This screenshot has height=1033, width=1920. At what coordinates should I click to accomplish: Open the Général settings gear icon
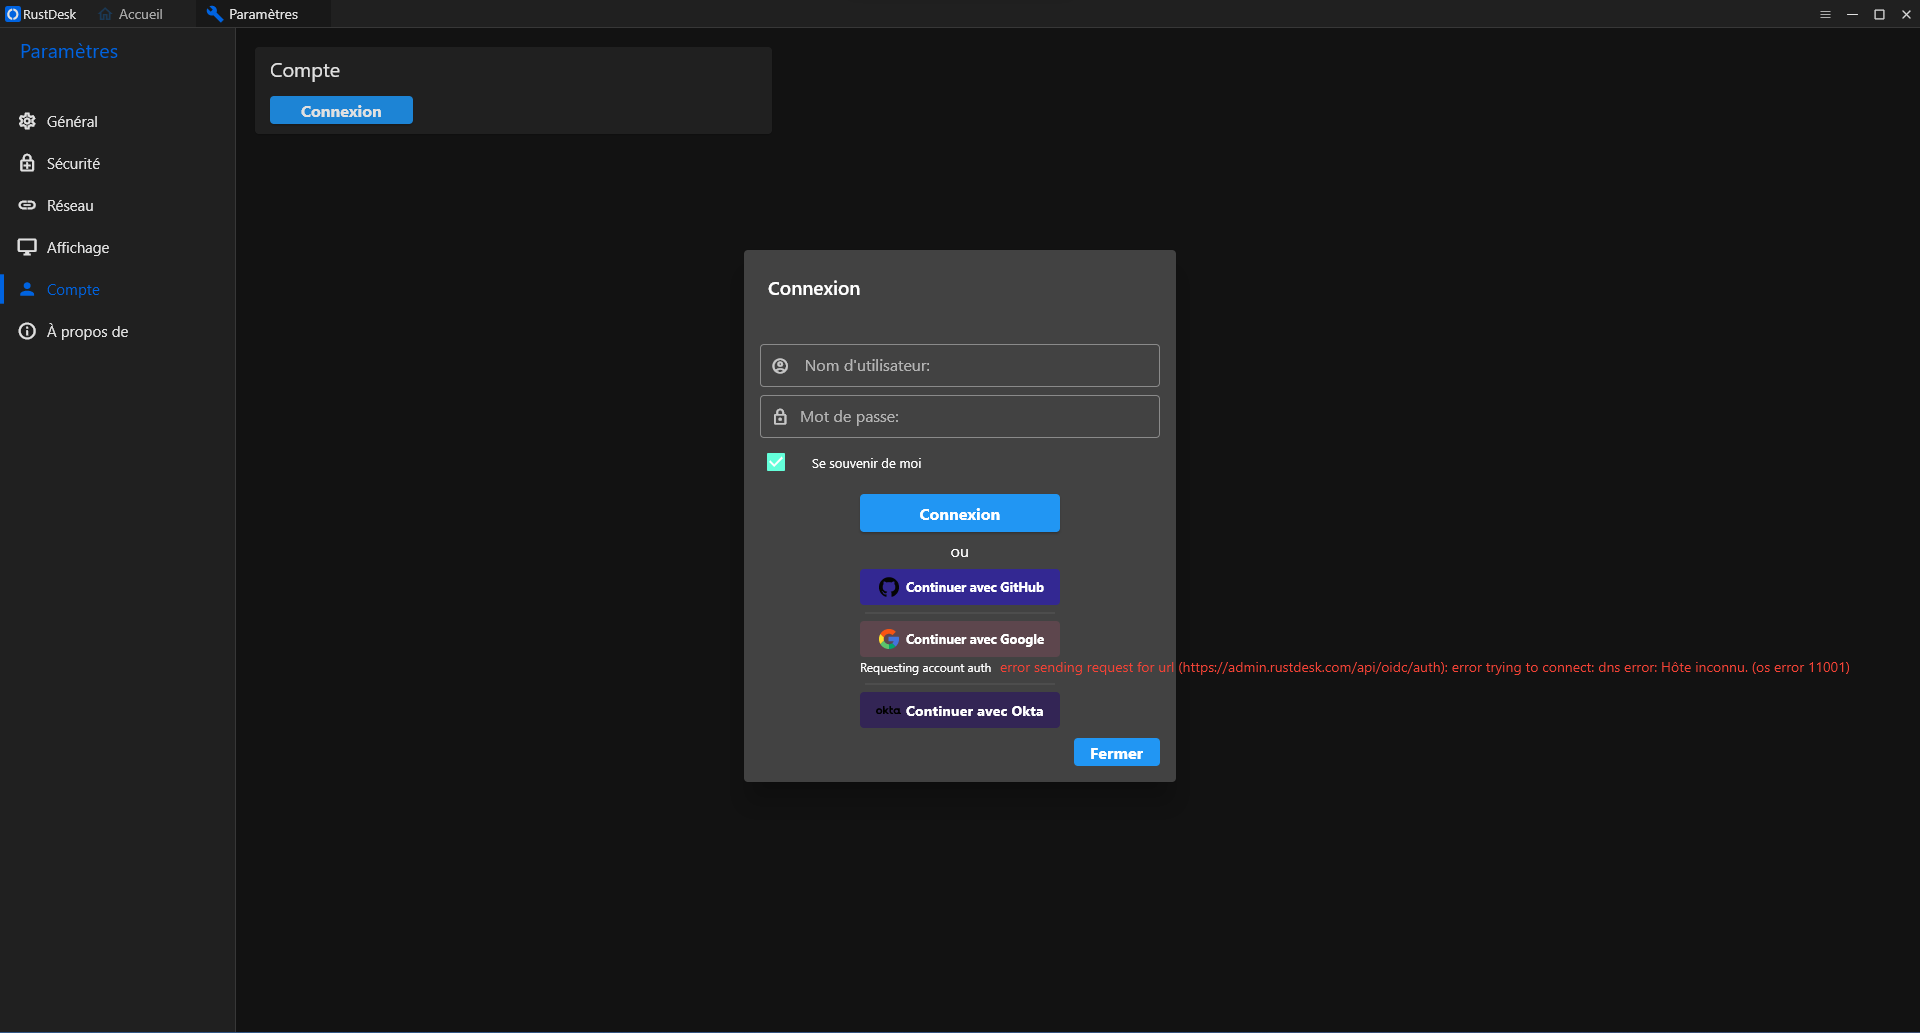point(27,121)
